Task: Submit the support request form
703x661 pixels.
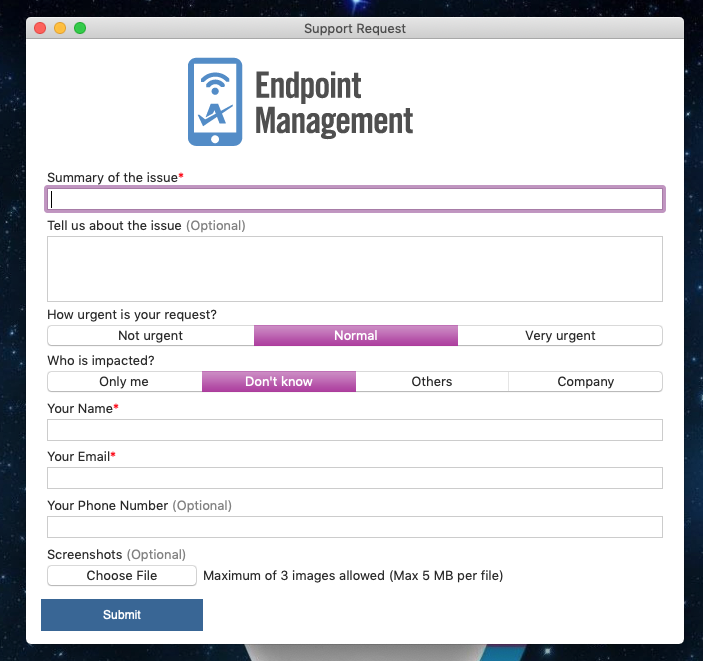Action: point(122,615)
